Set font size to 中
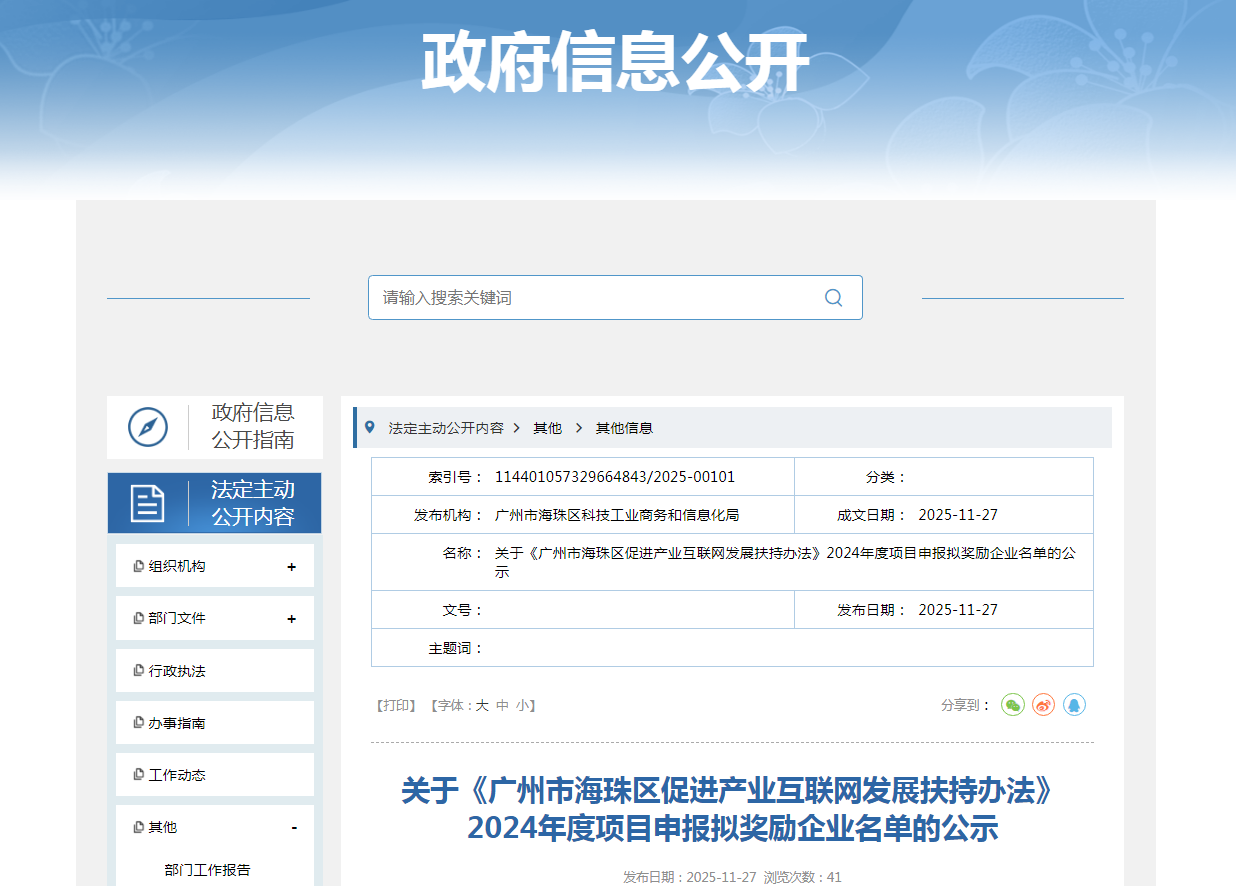Viewport: 1236px width, 886px height. tap(503, 705)
